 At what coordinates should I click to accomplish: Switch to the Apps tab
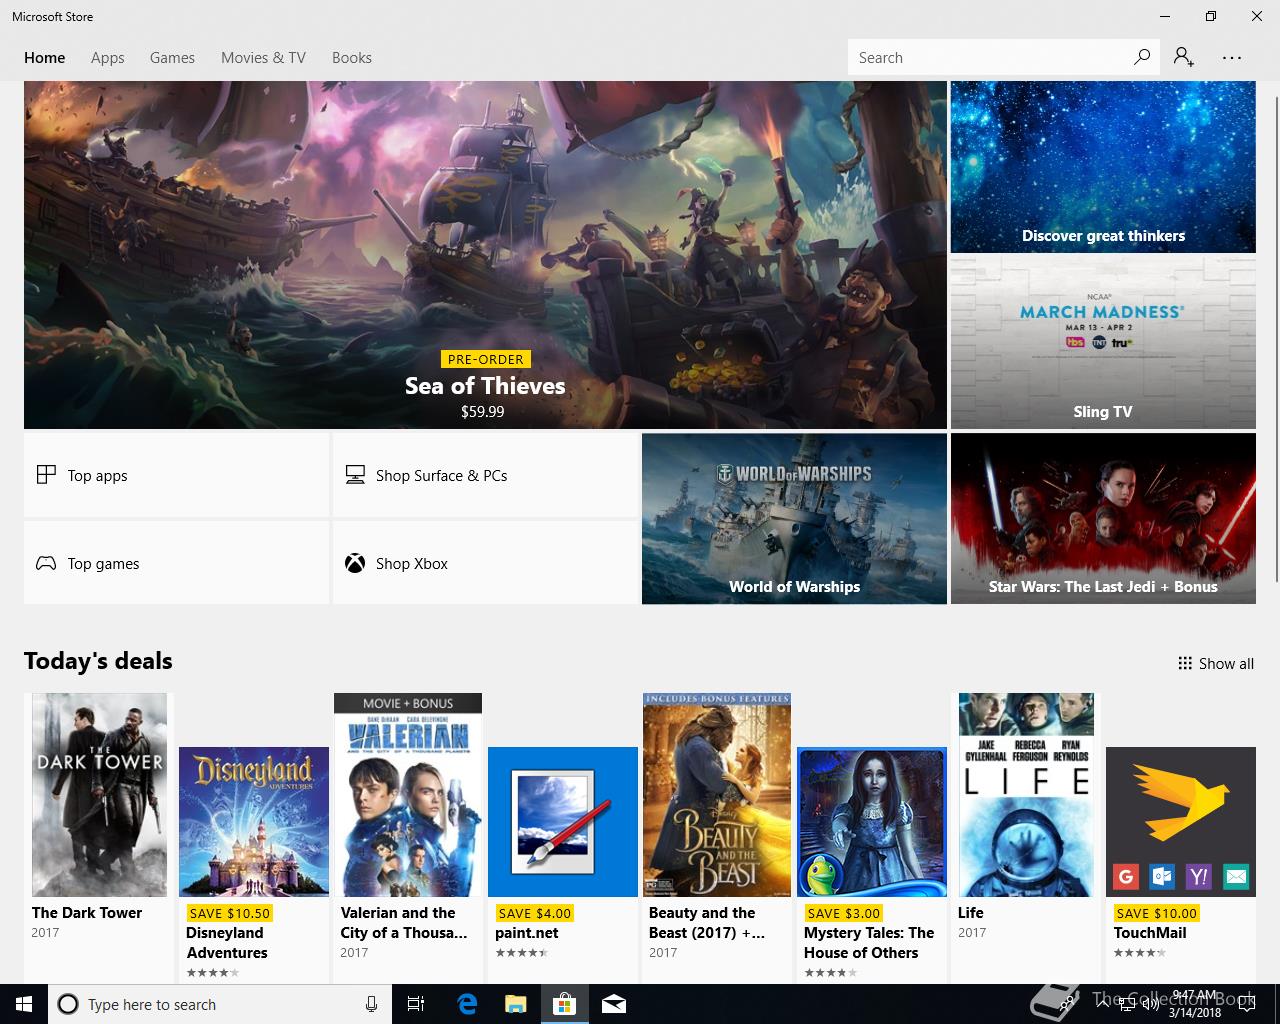click(x=108, y=57)
